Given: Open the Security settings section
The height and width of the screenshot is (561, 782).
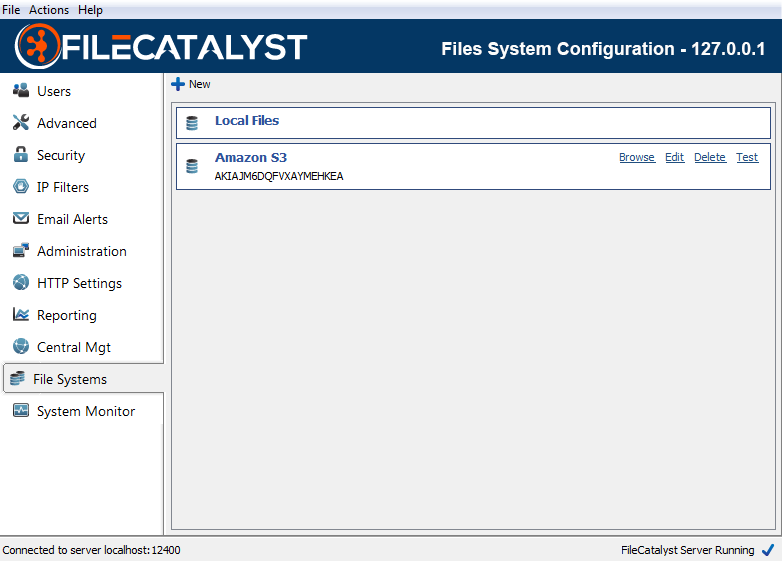Looking at the screenshot, I should coord(61,155).
